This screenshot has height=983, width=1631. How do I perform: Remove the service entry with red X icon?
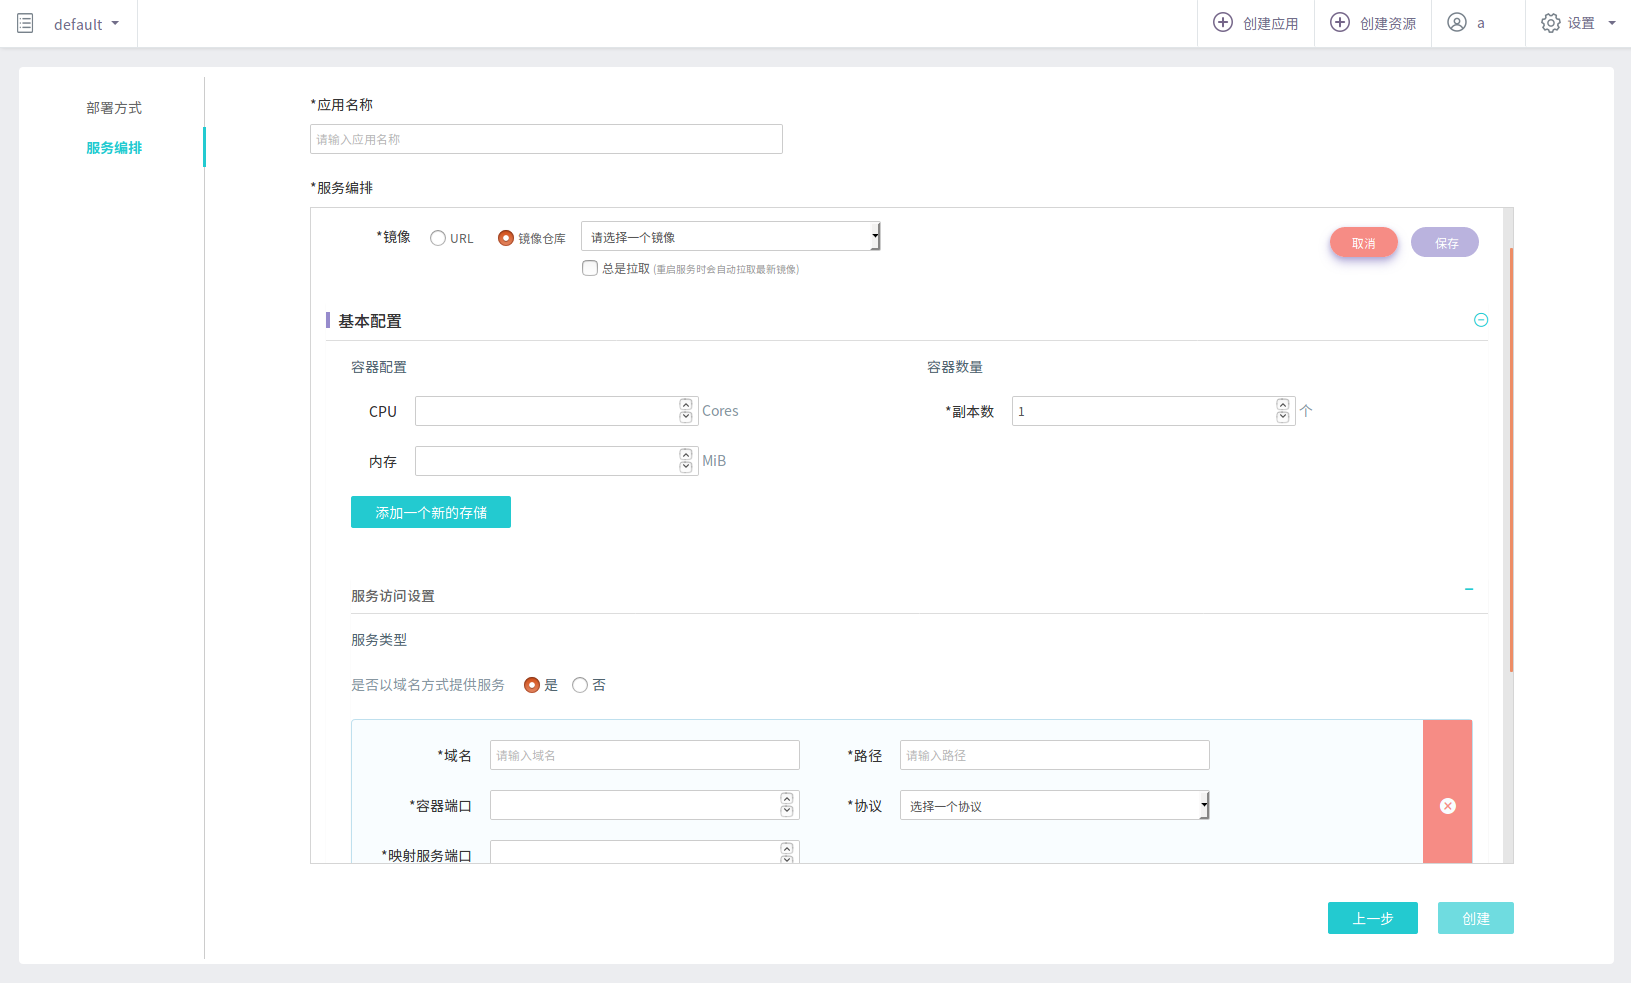point(1448,806)
